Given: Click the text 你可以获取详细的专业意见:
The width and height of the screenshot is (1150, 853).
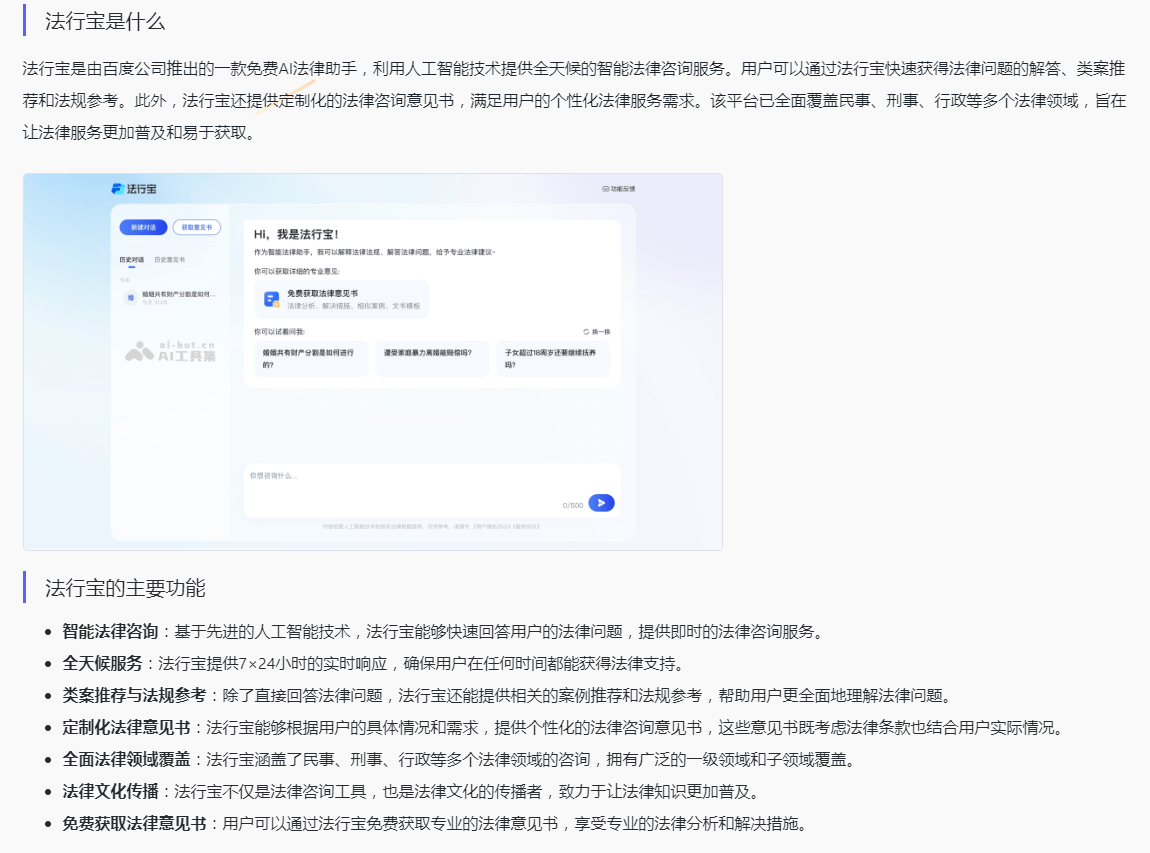Looking at the screenshot, I should click(297, 271).
